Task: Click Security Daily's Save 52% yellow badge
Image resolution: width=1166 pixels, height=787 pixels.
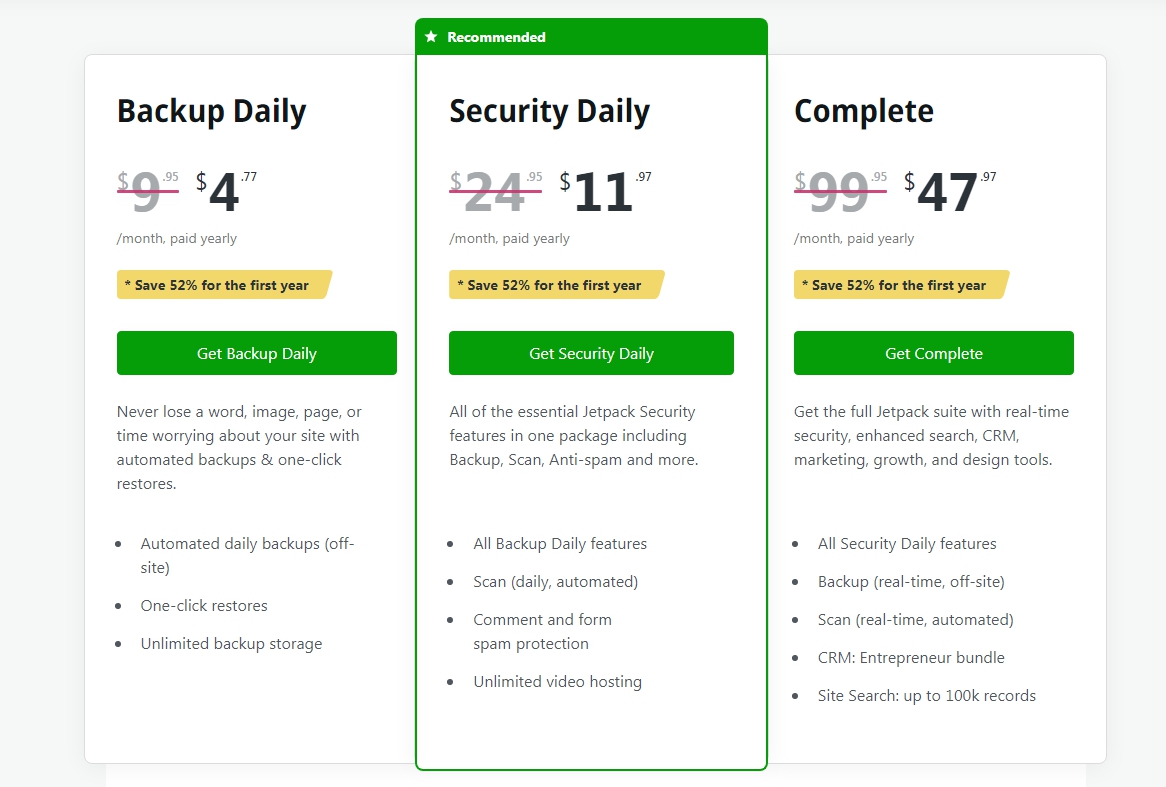Action: 554,285
